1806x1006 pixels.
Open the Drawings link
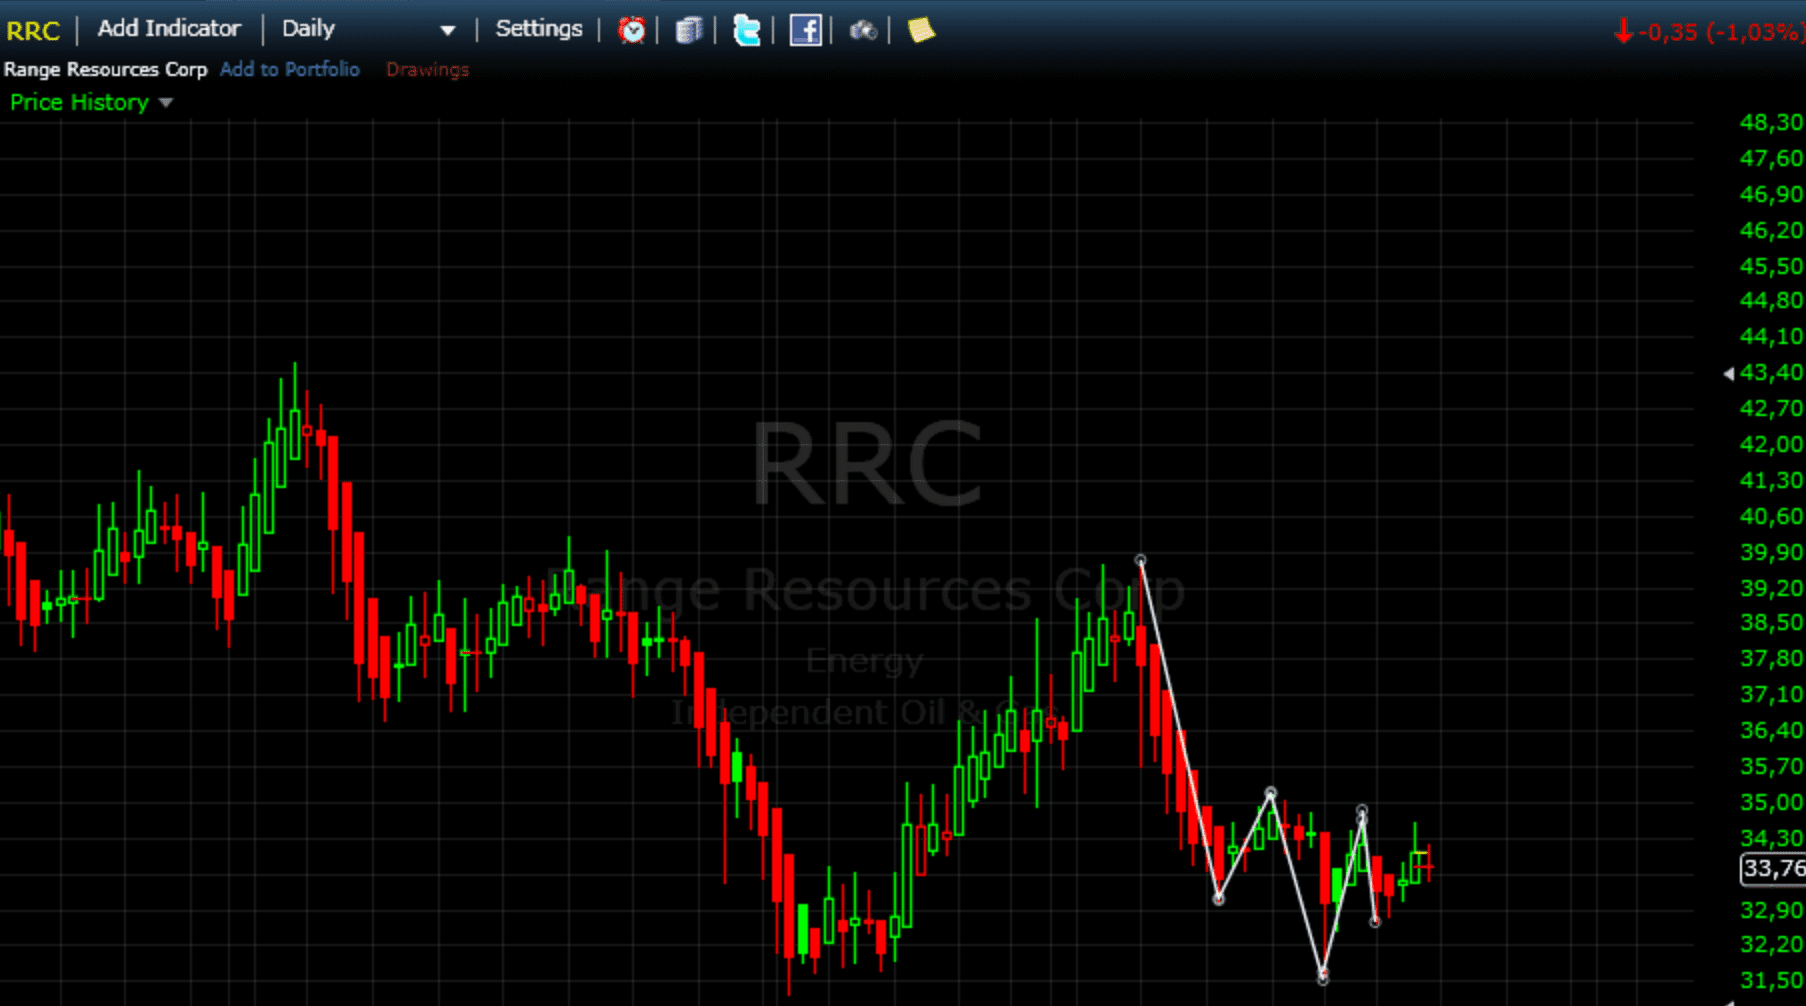point(427,69)
